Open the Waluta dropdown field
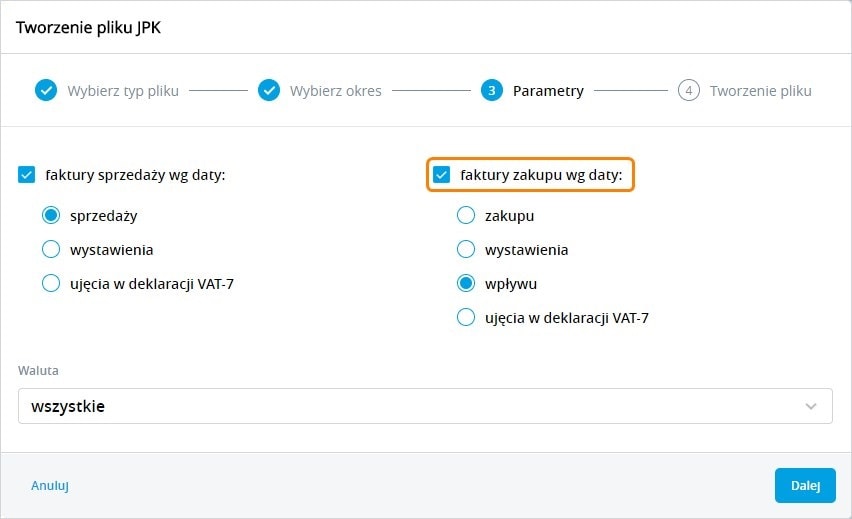This screenshot has width=852, height=519. pos(400,406)
